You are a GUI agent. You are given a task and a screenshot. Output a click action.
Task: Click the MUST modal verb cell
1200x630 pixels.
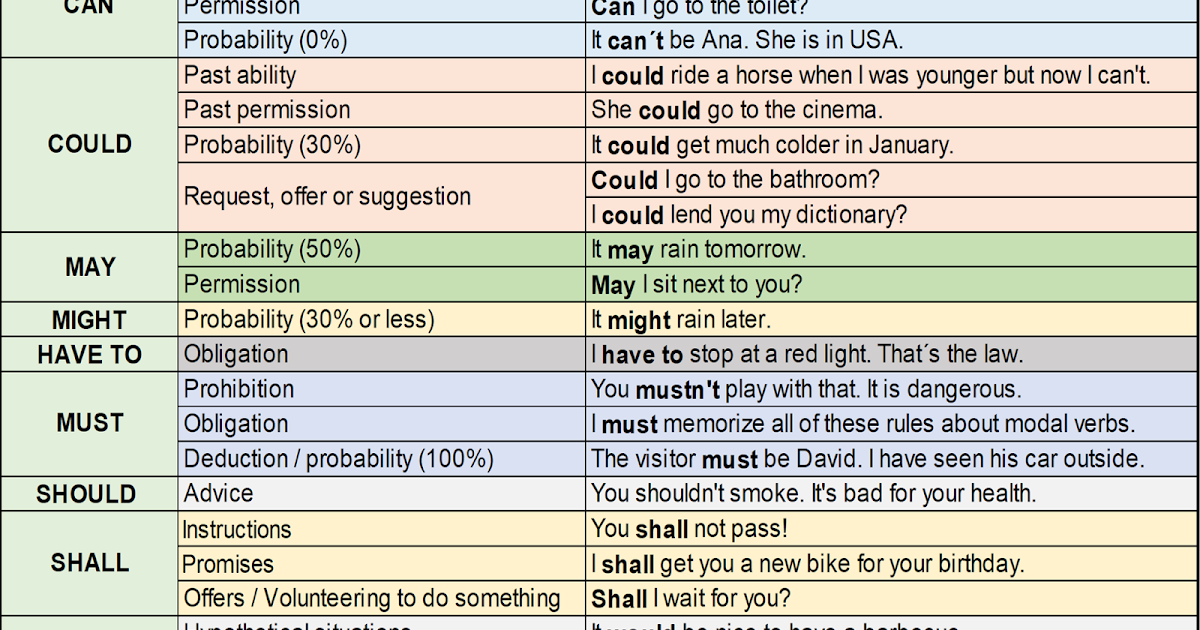click(89, 423)
